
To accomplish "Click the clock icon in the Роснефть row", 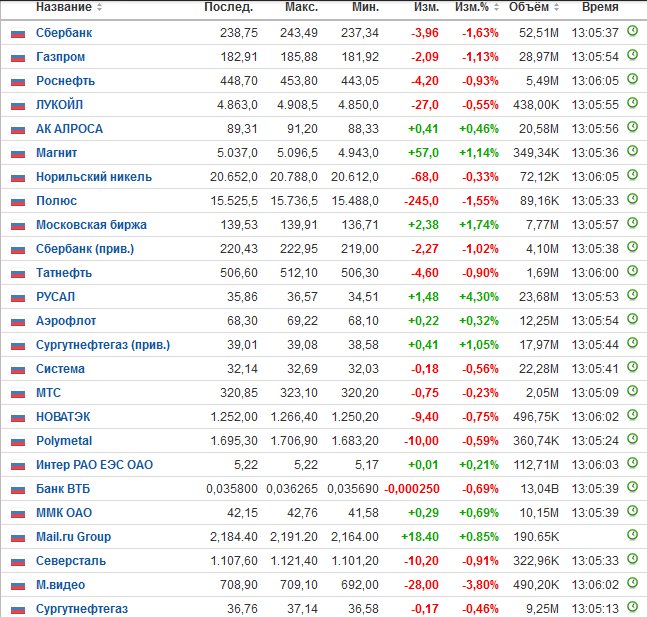I will [632, 78].
